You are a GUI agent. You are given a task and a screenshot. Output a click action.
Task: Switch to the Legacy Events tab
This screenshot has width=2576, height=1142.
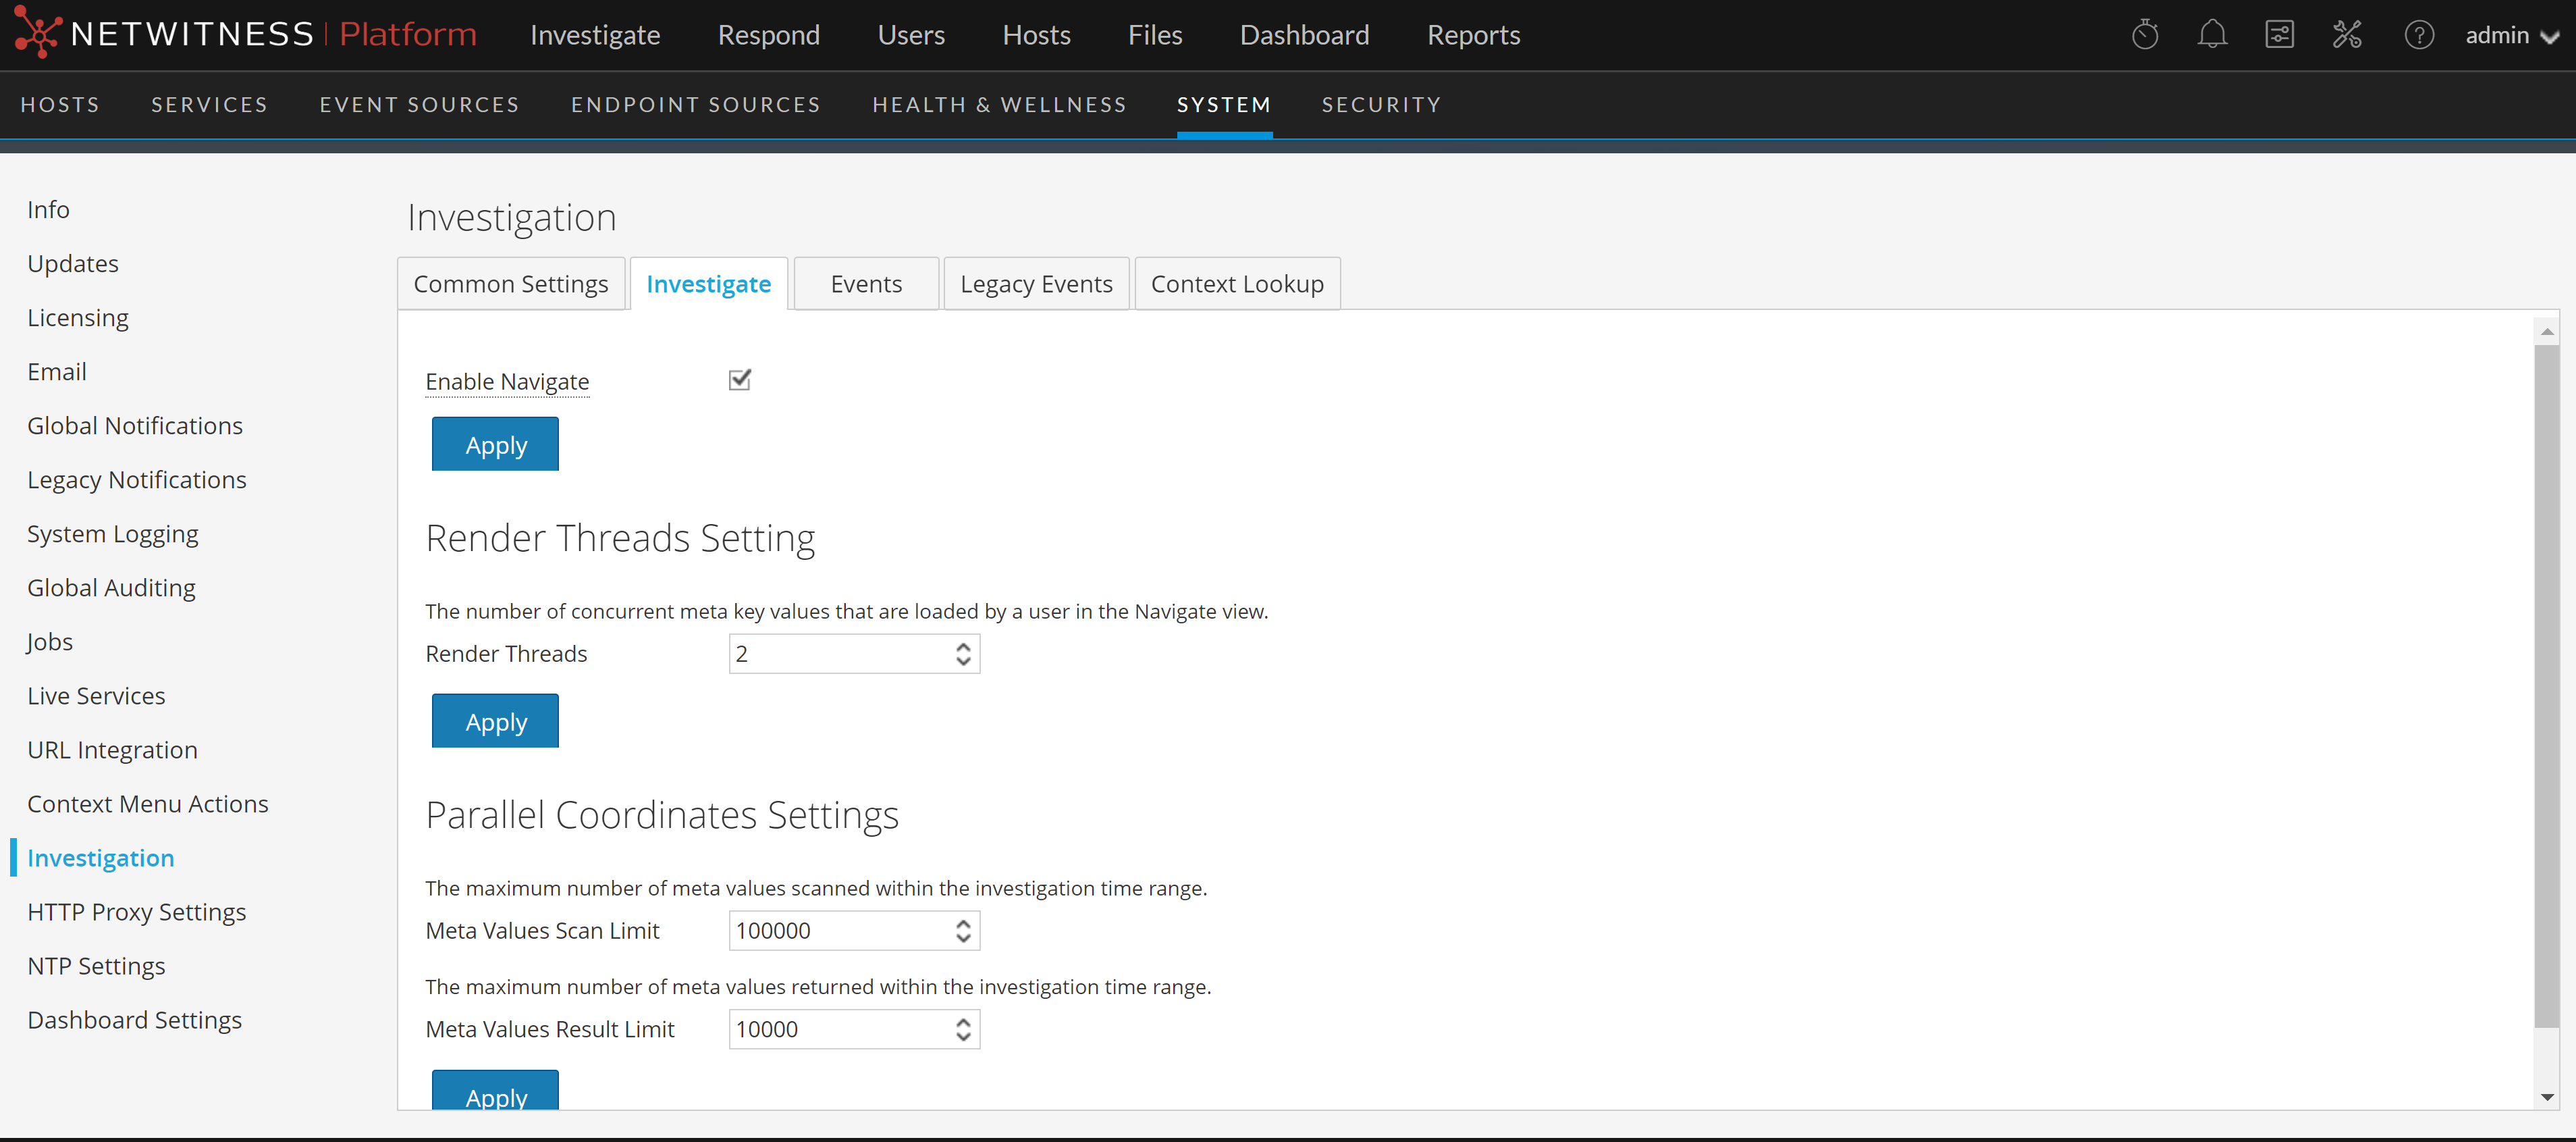pyautogui.click(x=1035, y=284)
